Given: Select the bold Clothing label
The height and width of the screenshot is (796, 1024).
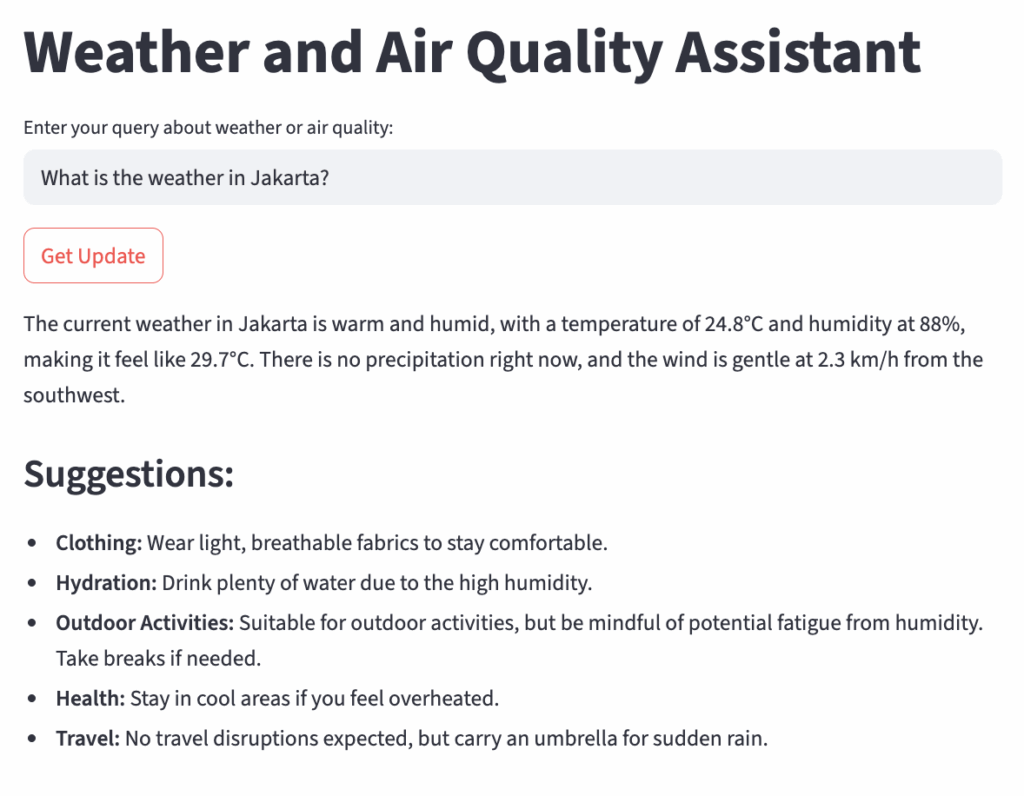Looking at the screenshot, I should (x=98, y=543).
